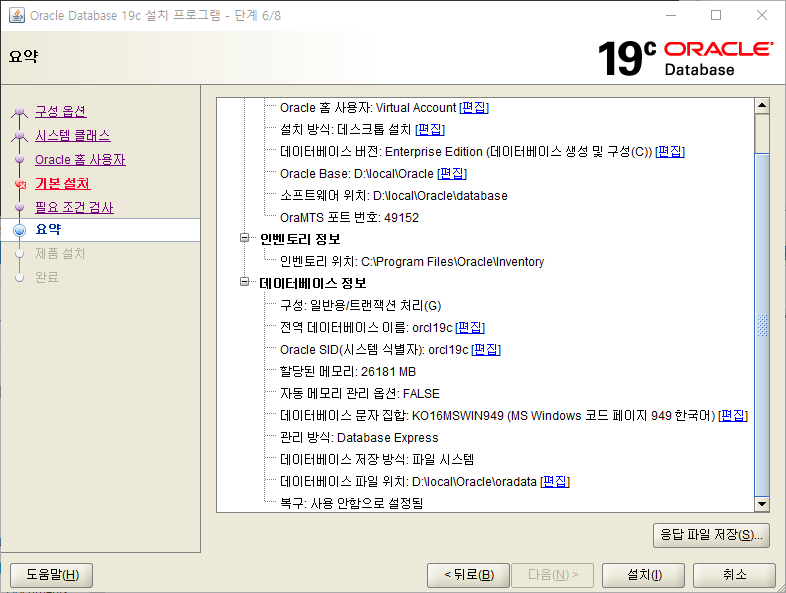Image resolution: width=786 pixels, height=593 pixels.
Task: Select the 관리 방식 Database Express row
Action: tap(359, 438)
